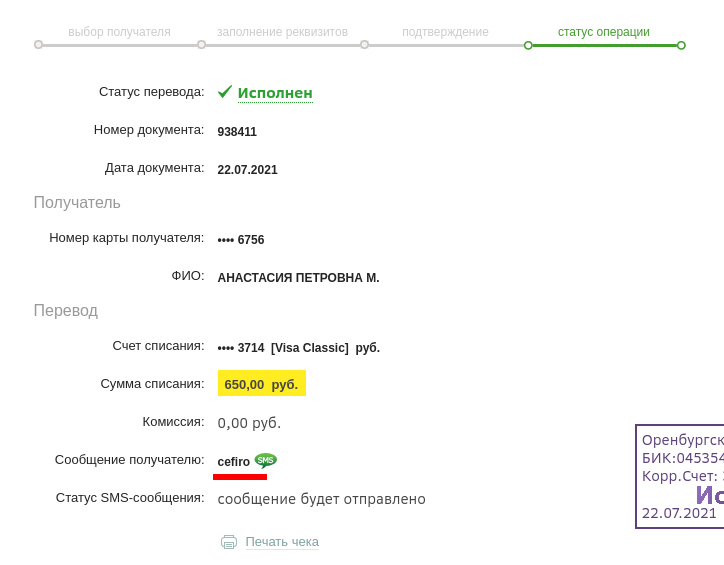Click the recipient card number ending 6756

pos(241,240)
